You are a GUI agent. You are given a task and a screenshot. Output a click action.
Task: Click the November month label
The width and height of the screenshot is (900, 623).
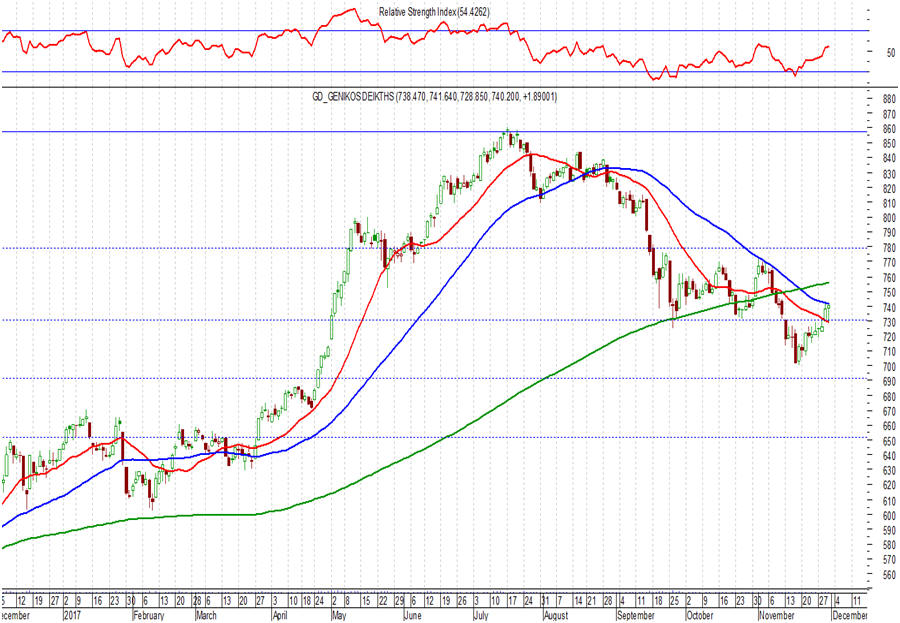click(x=777, y=615)
